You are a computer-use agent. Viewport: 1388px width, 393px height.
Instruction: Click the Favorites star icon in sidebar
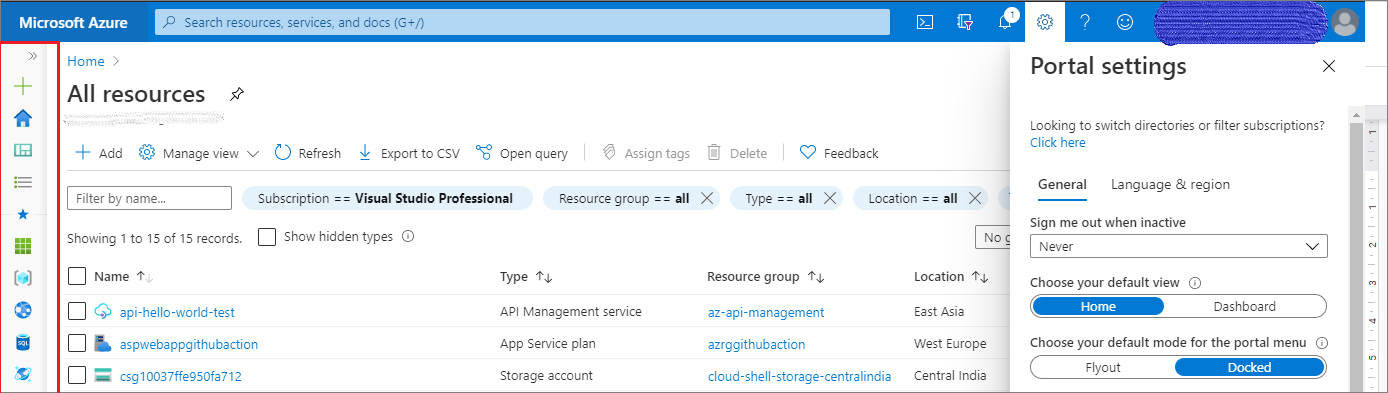[x=23, y=214]
